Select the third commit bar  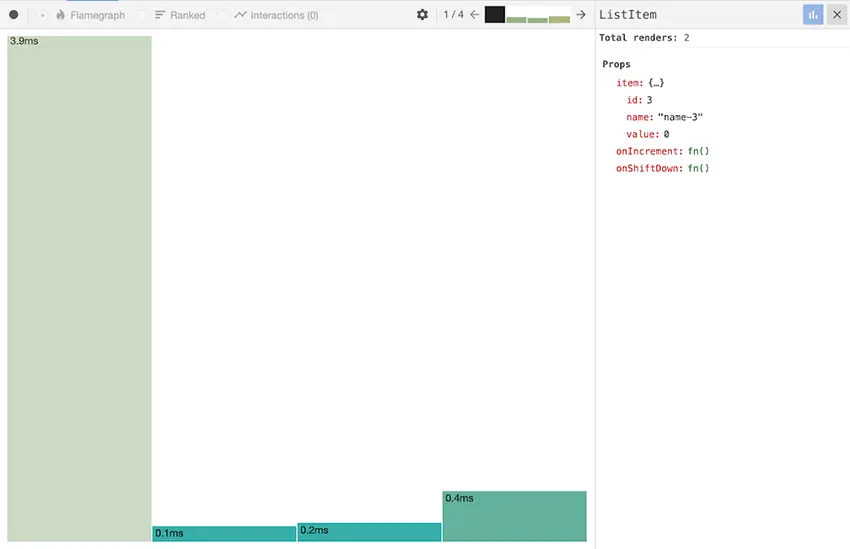click(x=538, y=20)
